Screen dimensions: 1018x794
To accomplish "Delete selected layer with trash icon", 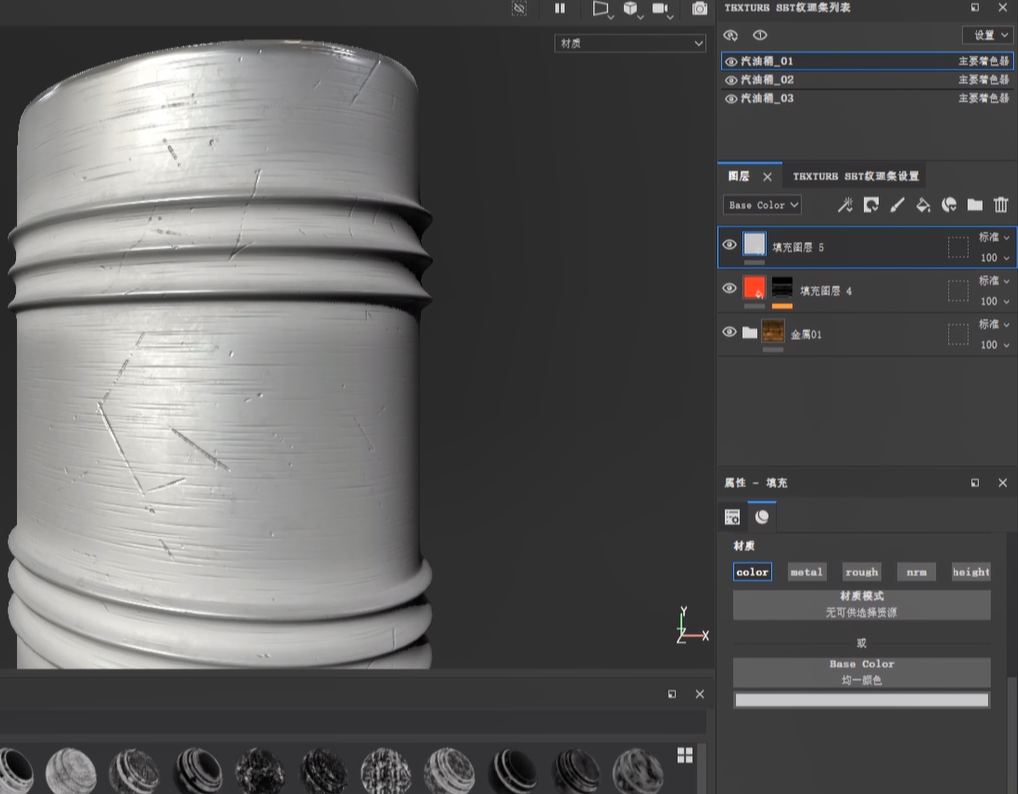I will tap(1001, 205).
